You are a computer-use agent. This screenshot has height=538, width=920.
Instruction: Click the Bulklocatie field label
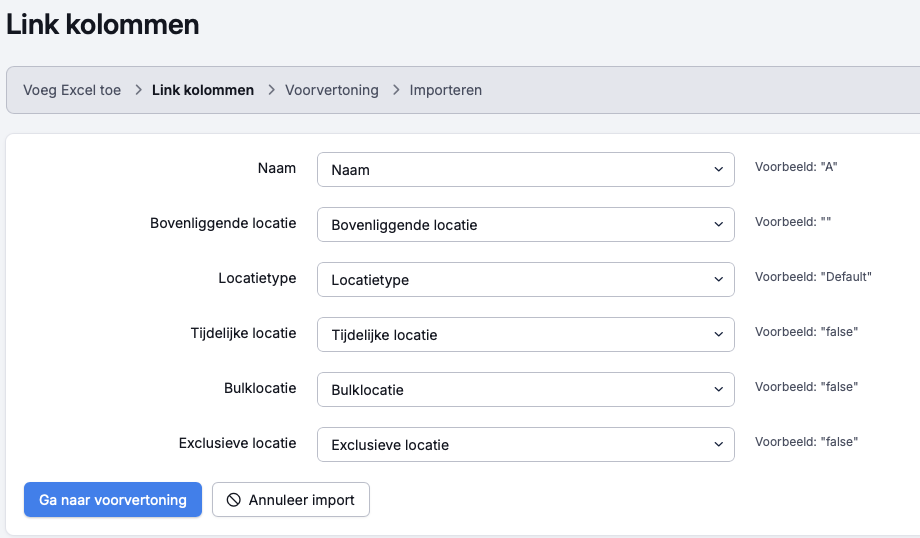click(x=260, y=388)
